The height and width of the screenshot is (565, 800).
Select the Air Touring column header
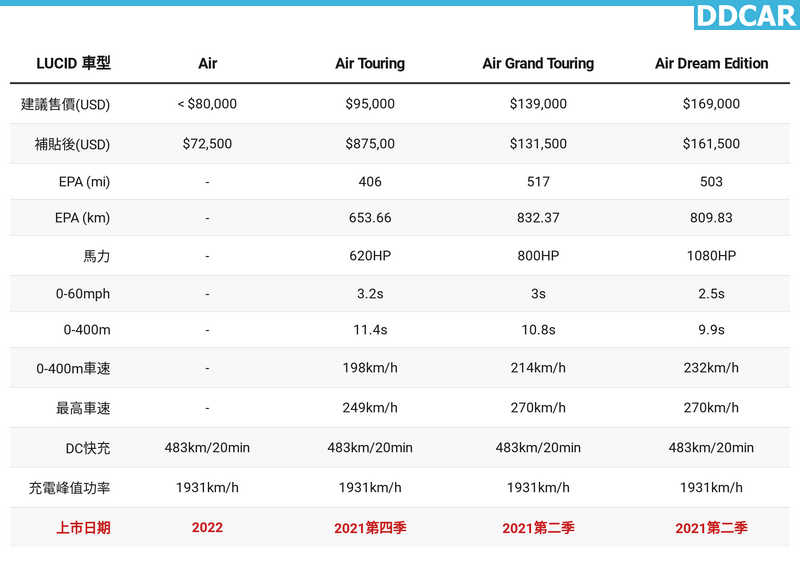coord(370,63)
